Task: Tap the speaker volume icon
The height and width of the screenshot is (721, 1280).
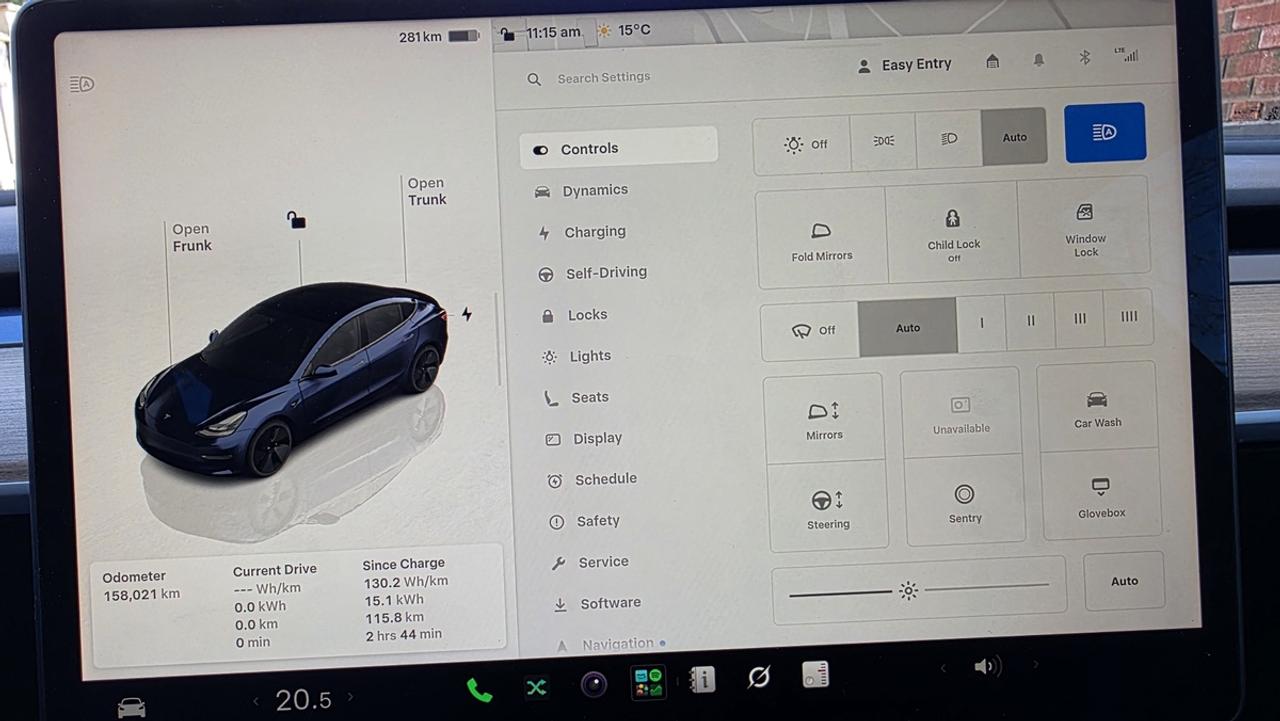Action: tap(987, 667)
